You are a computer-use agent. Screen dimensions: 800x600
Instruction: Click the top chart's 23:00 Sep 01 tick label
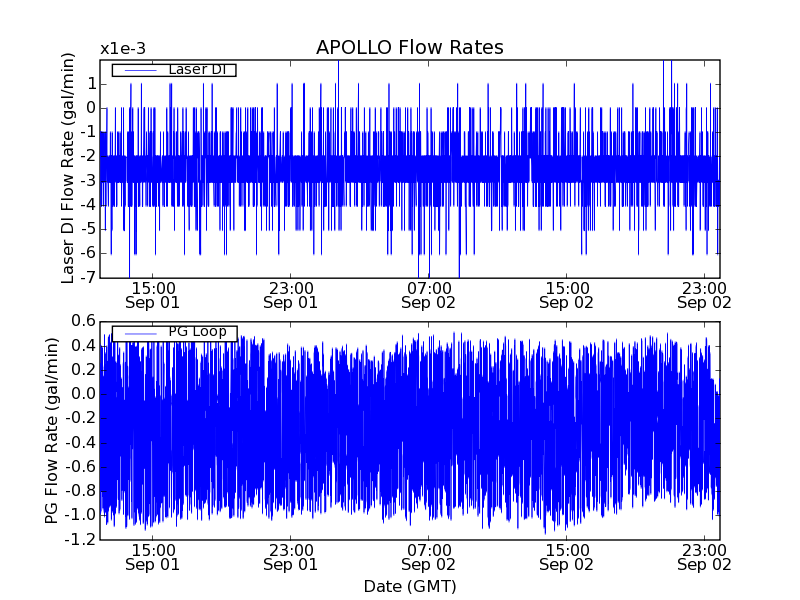click(290, 296)
